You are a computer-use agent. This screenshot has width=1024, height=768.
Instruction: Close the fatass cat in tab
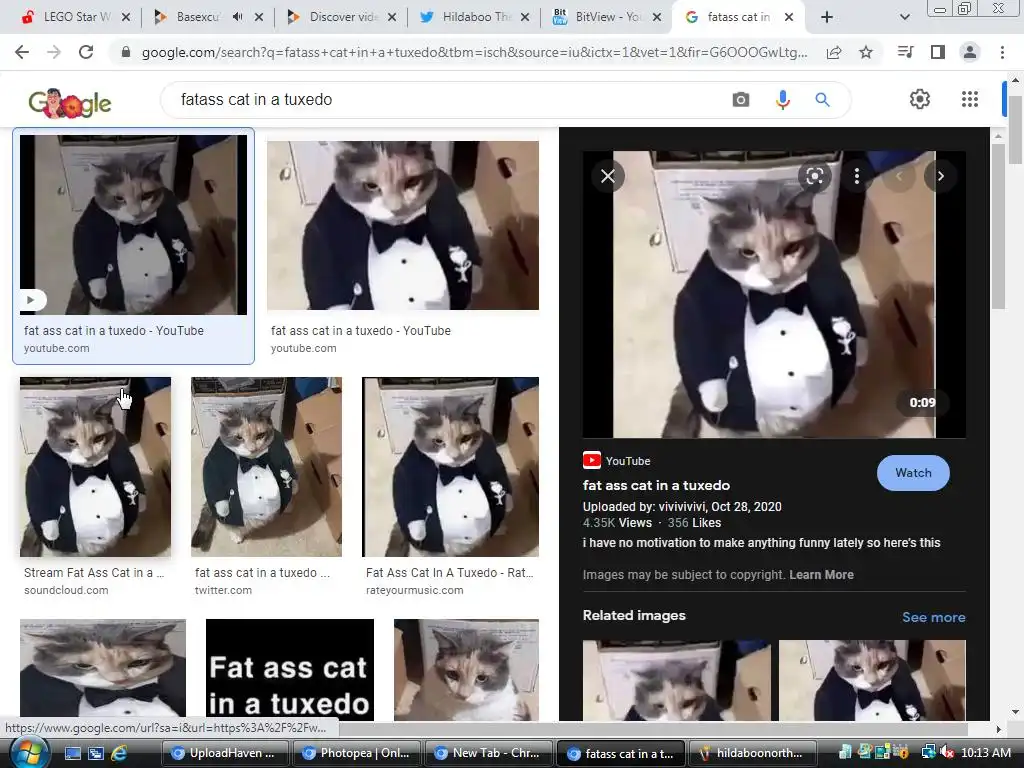[x=789, y=17]
